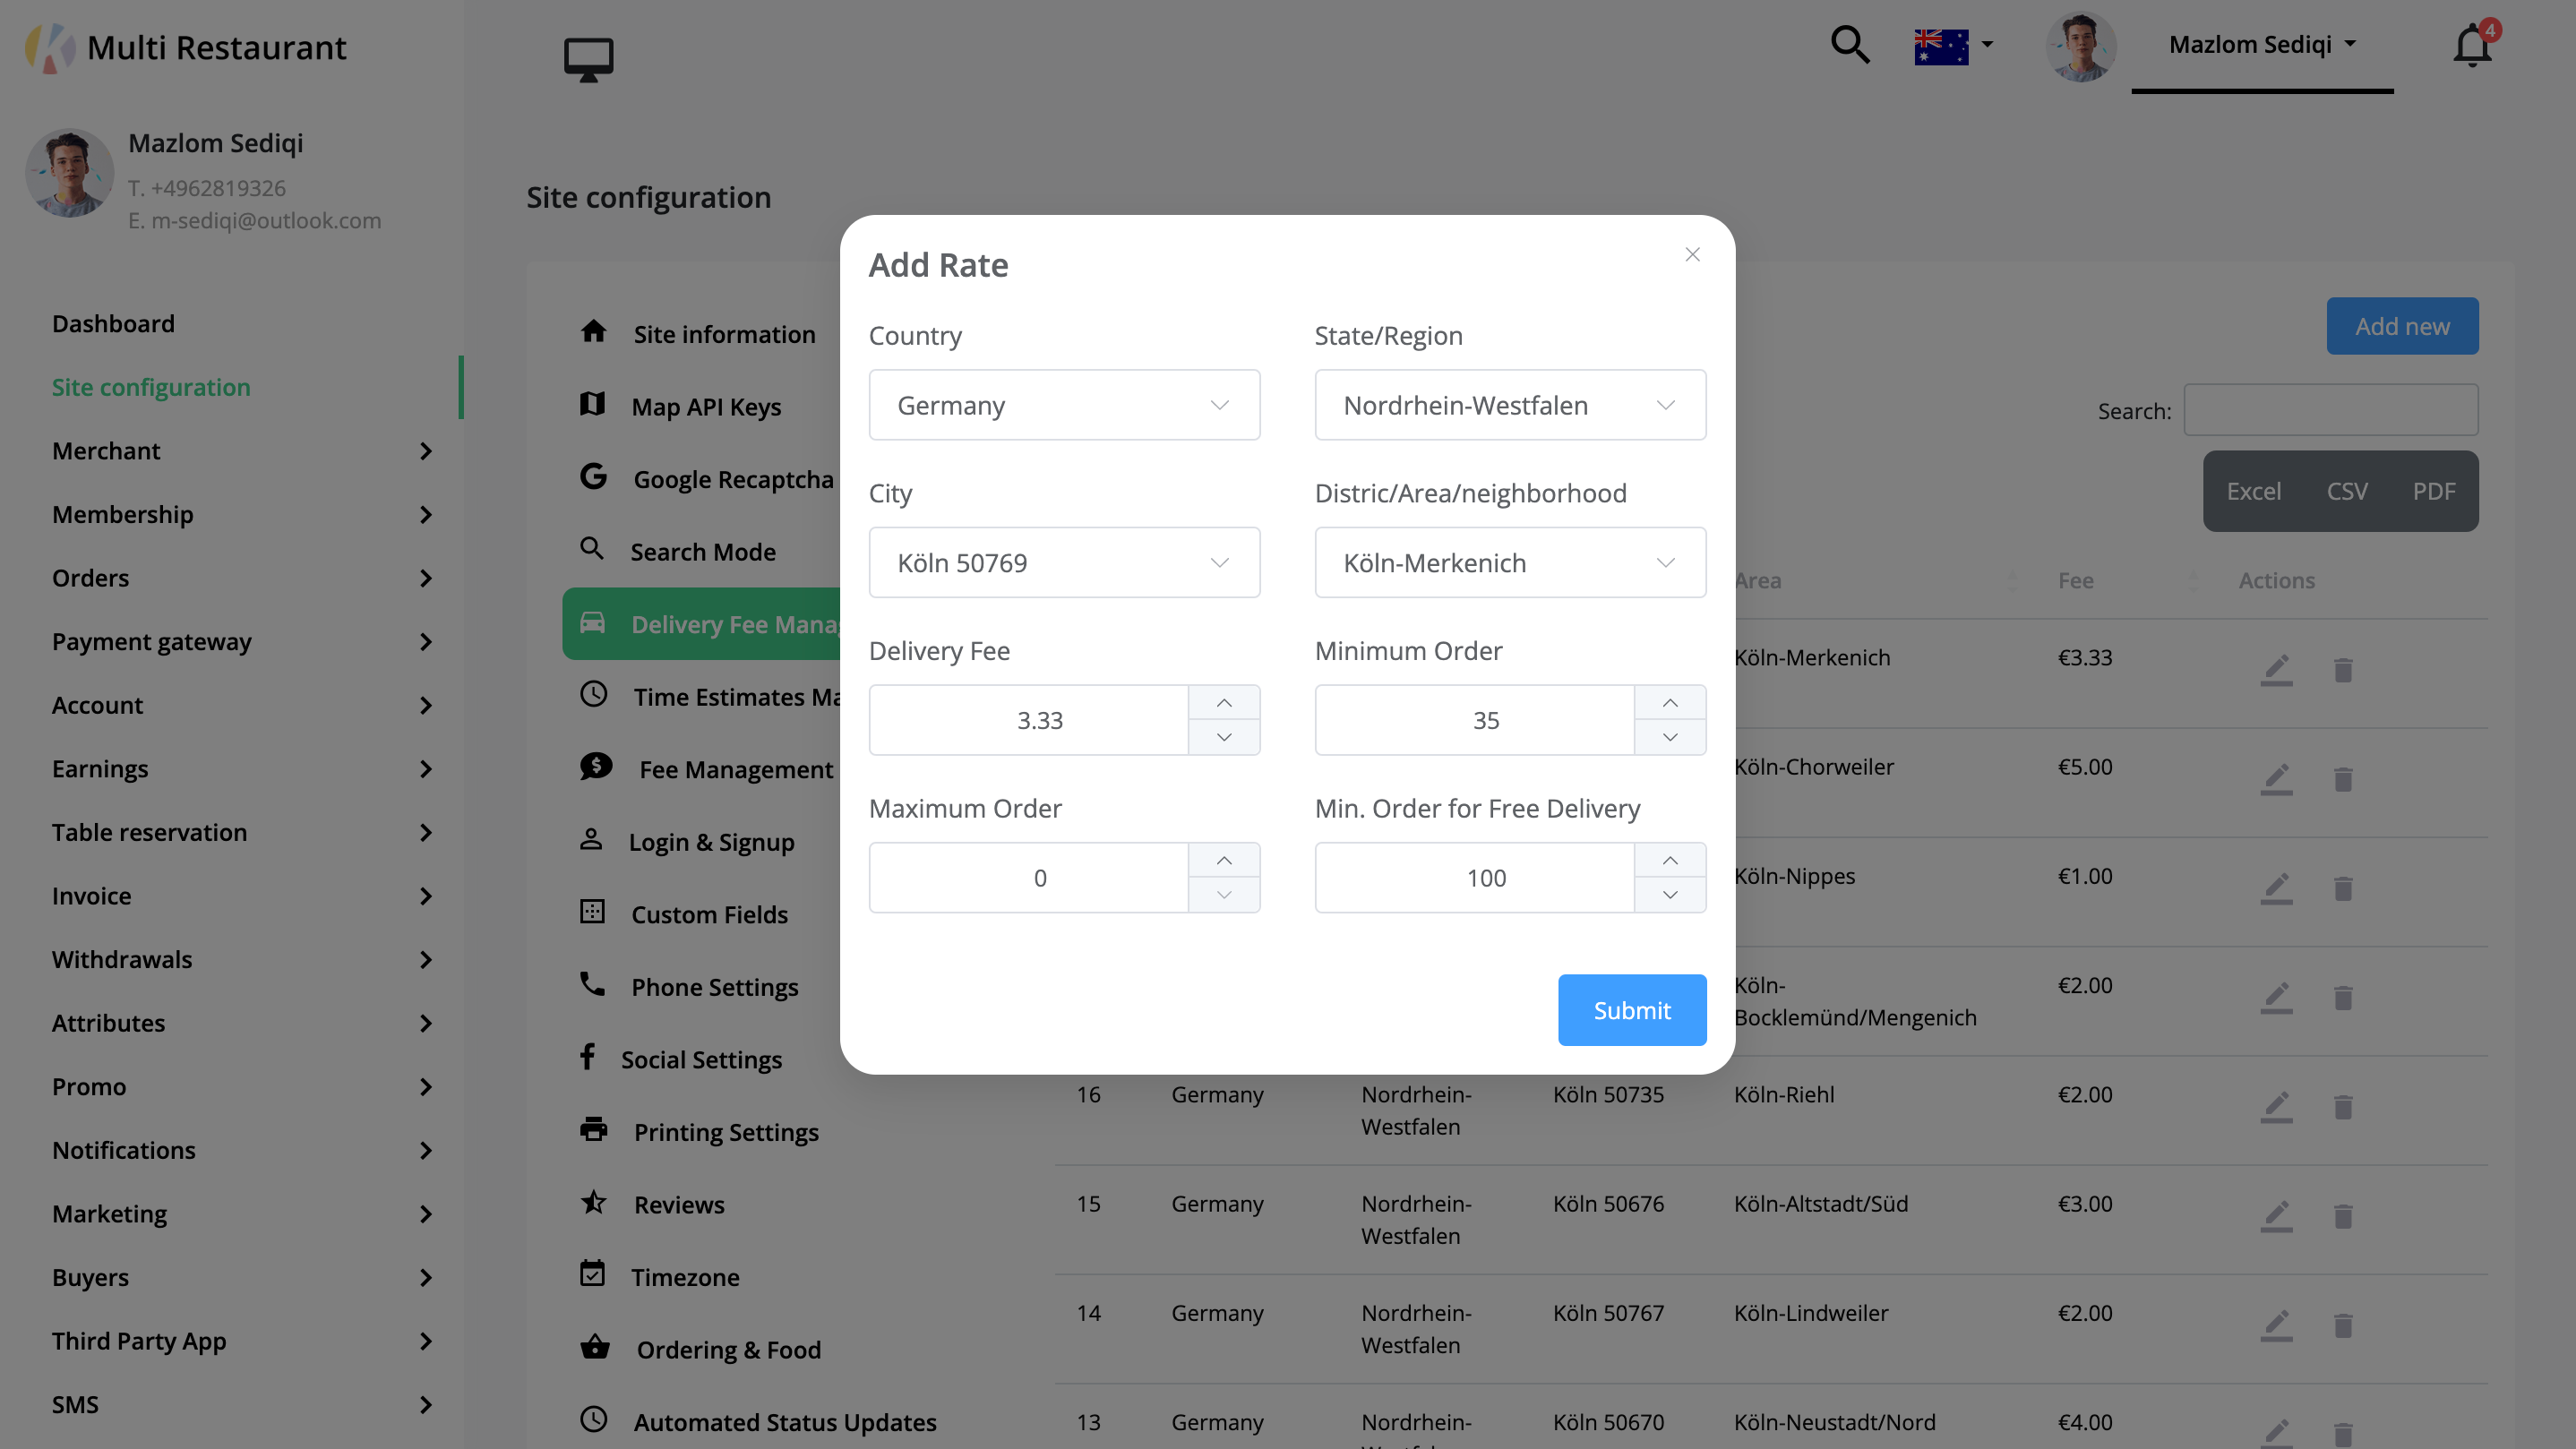The width and height of the screenshot is (2576, 1449).
Task: Open the Country dropdown showing Germany
Action: [x=1064, y=405]
